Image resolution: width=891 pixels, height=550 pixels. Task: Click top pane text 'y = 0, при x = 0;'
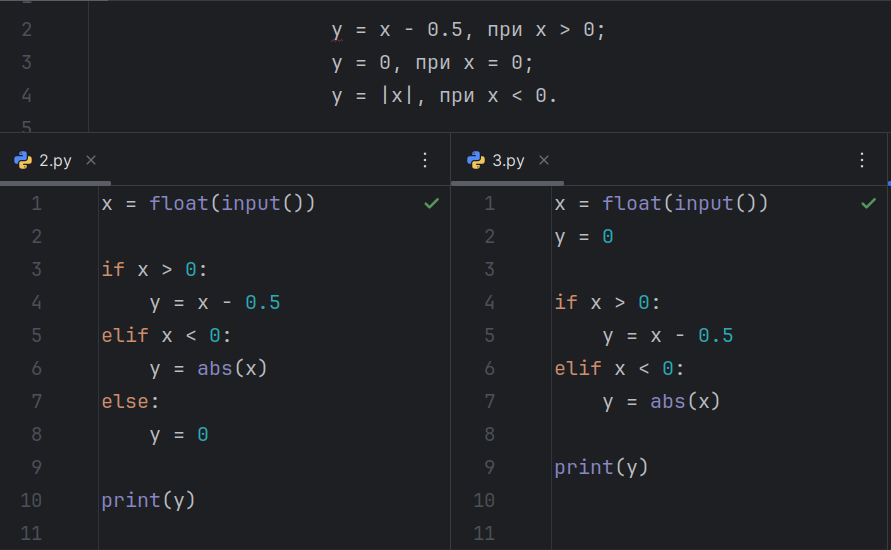pyautogui.click(x=432, y=62)
